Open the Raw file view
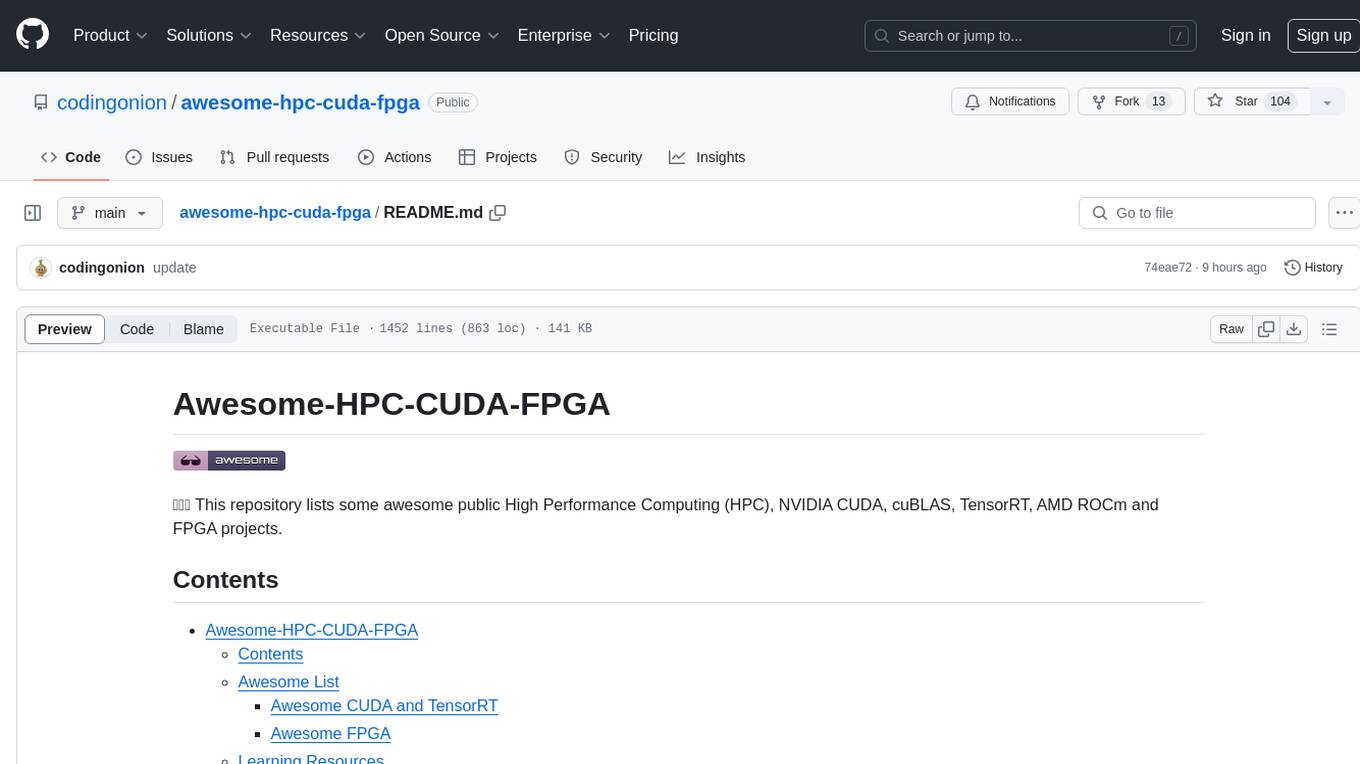The width and height of the screenshot is (1360, 764). coord(1231,329)
